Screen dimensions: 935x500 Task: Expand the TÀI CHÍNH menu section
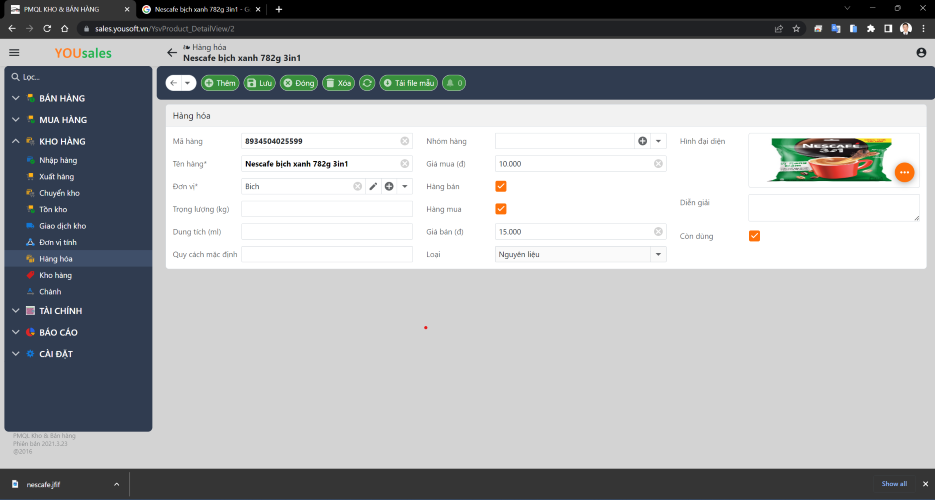[16, 311]
